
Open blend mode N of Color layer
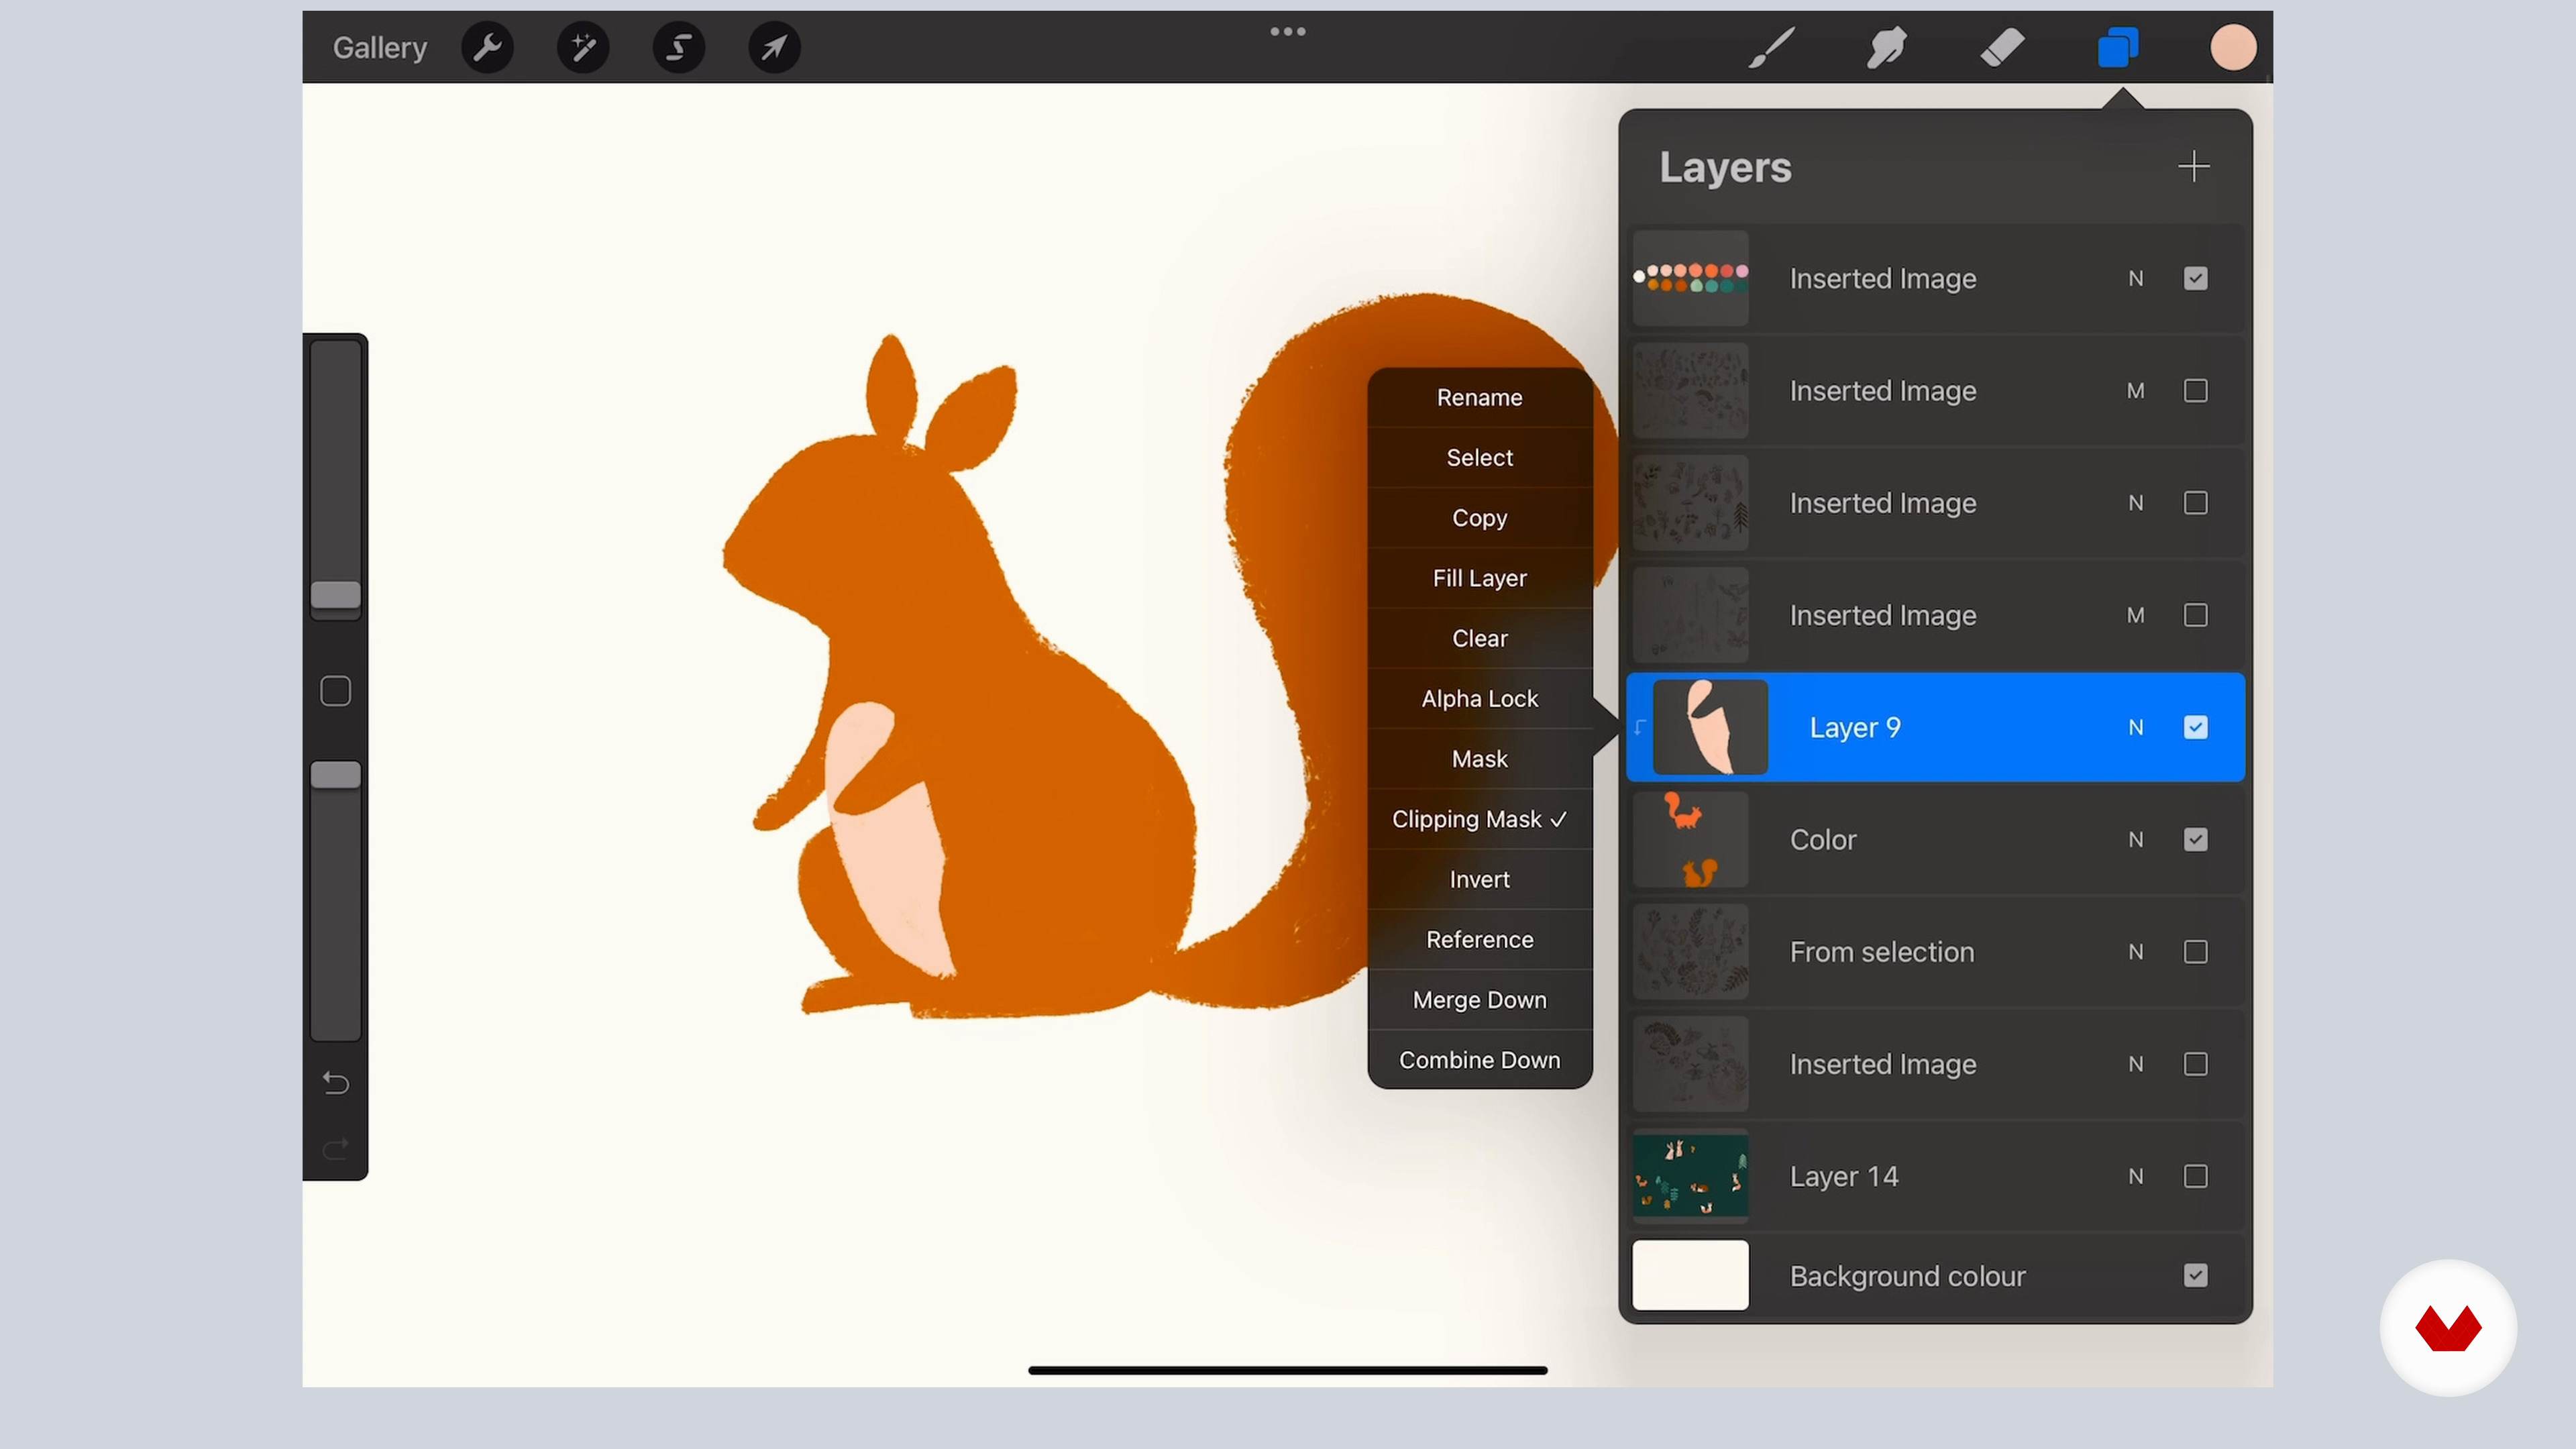pyautogui.click(x=2135, y=839)
